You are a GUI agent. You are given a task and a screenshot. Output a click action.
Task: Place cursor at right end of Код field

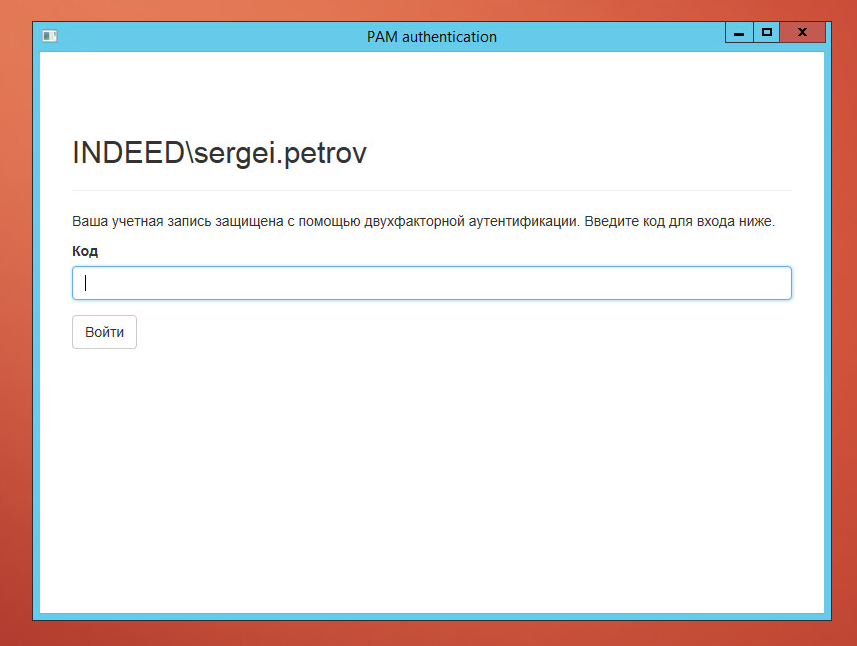[780, 283]
